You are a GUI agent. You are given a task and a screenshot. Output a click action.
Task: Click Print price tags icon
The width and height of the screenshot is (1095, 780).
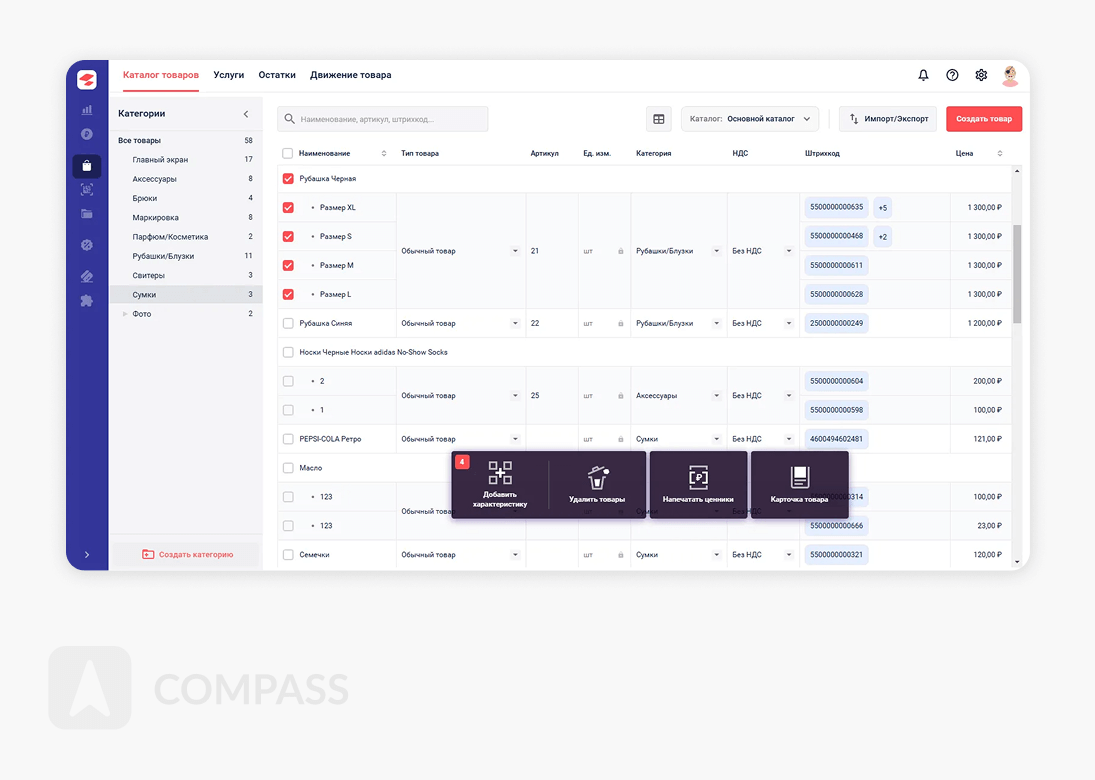point(698,478)
